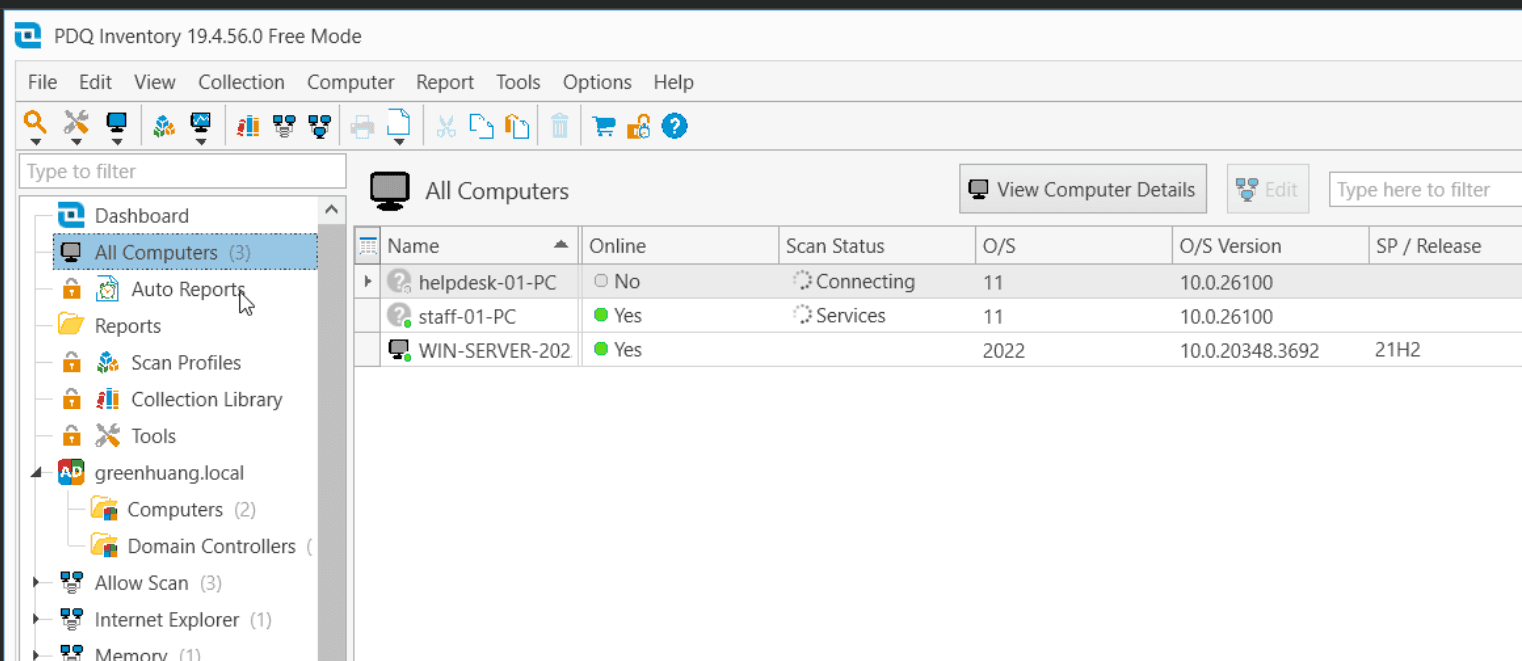The image size is (1522, 661).
Task: Open the View menu
Action: (x=155, y=82)
